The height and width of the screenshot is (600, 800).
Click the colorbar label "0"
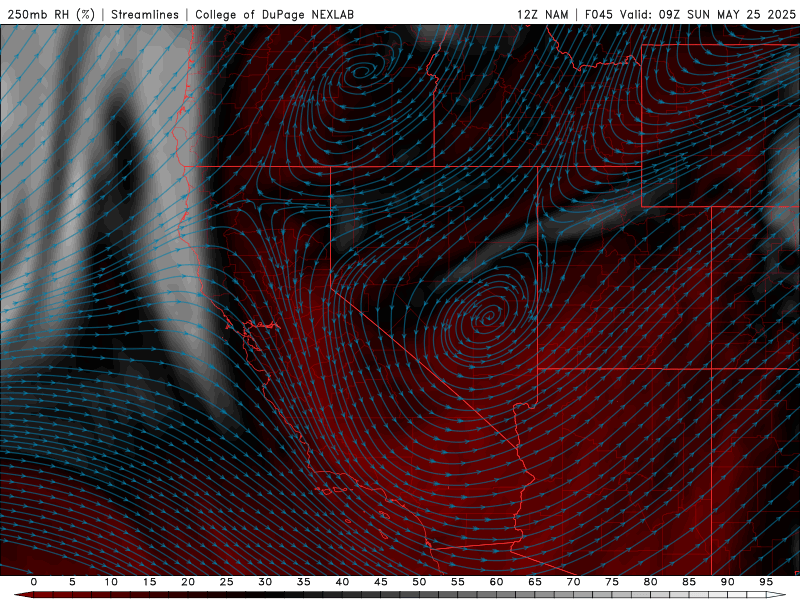click(x=34, y=582)
